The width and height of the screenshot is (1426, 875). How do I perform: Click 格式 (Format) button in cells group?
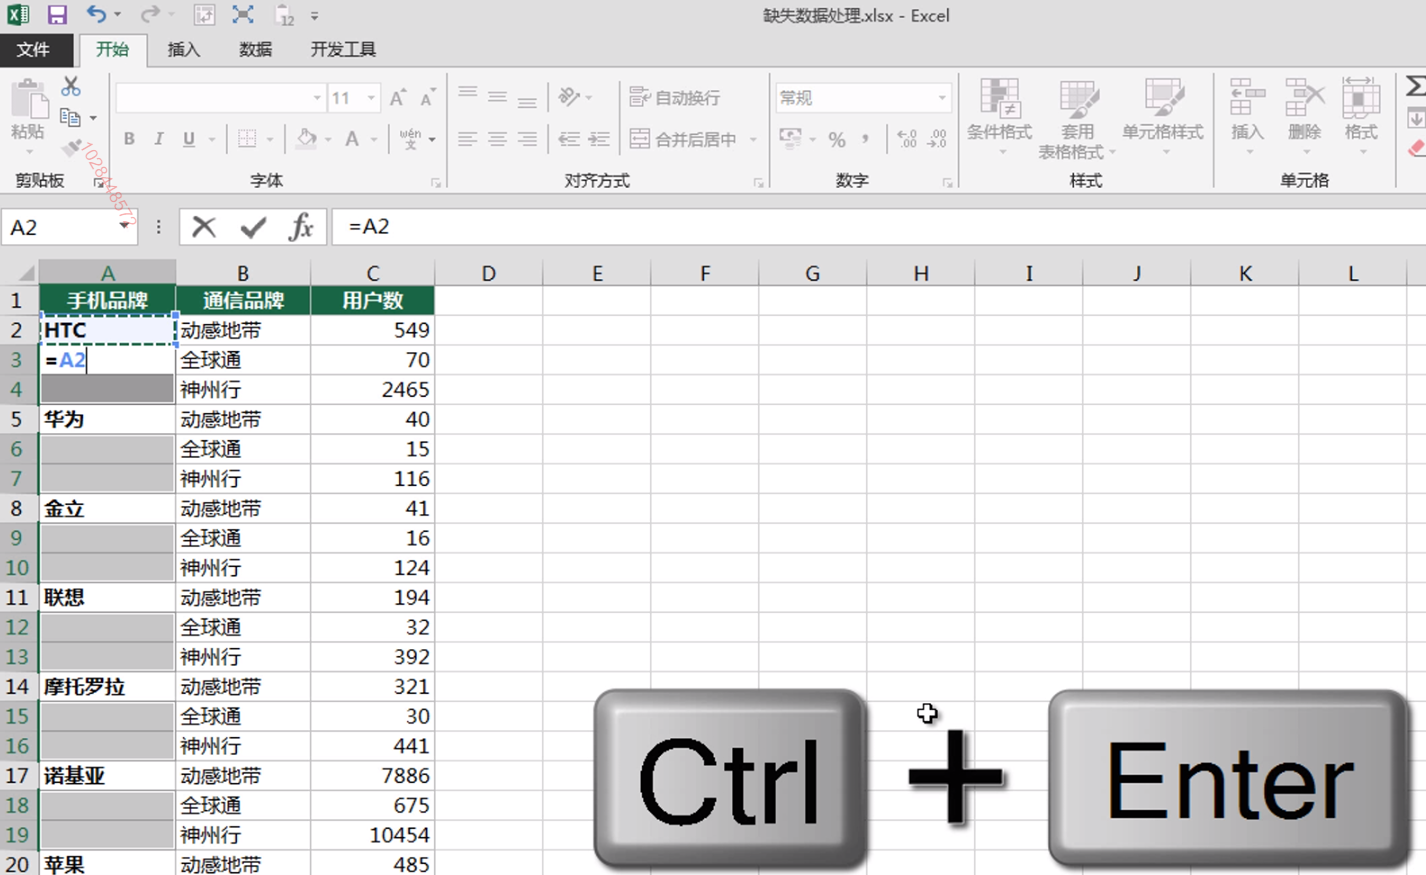pos(1361,116)
